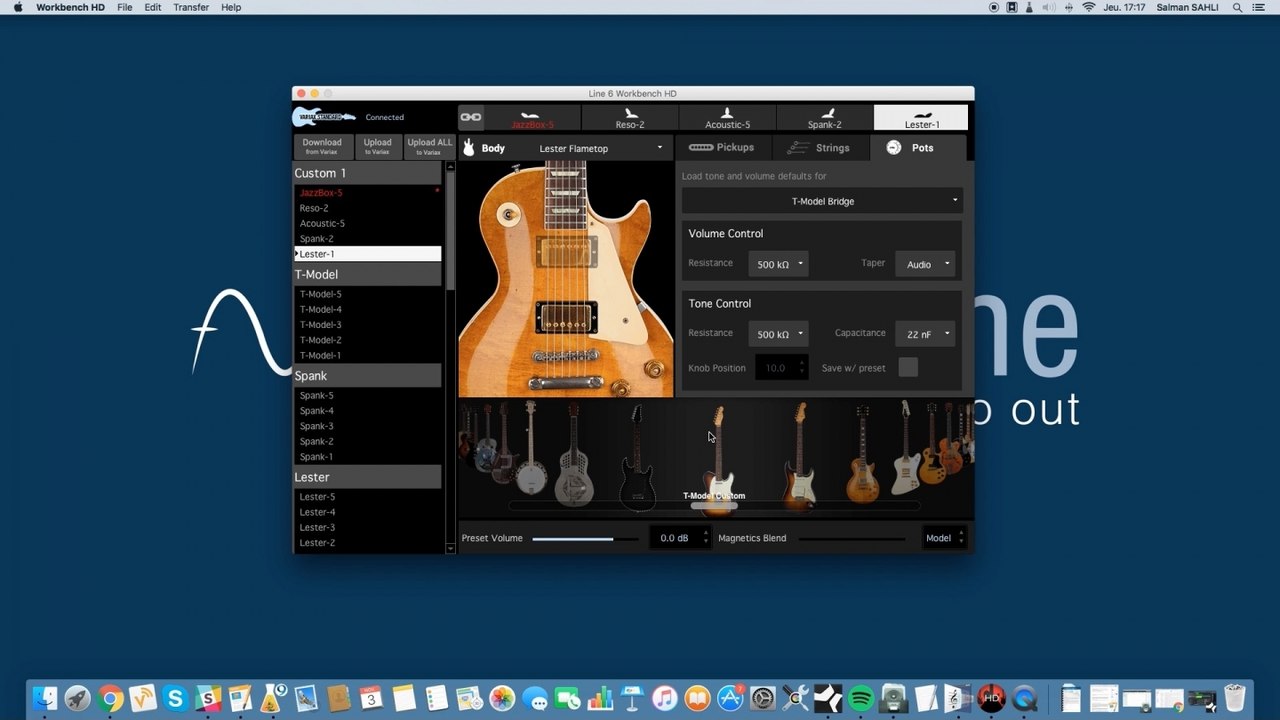The width and height of the screenshot is (1280, 720).
Task: Pick the sunburst Strat-style guitar in carousel
Action: click(x=798, y=454)
